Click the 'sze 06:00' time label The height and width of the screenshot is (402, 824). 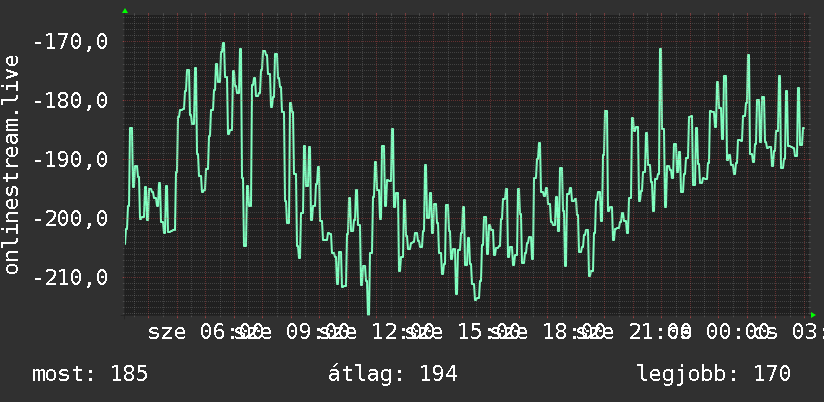pyautogui.click(x=205, y=332)
